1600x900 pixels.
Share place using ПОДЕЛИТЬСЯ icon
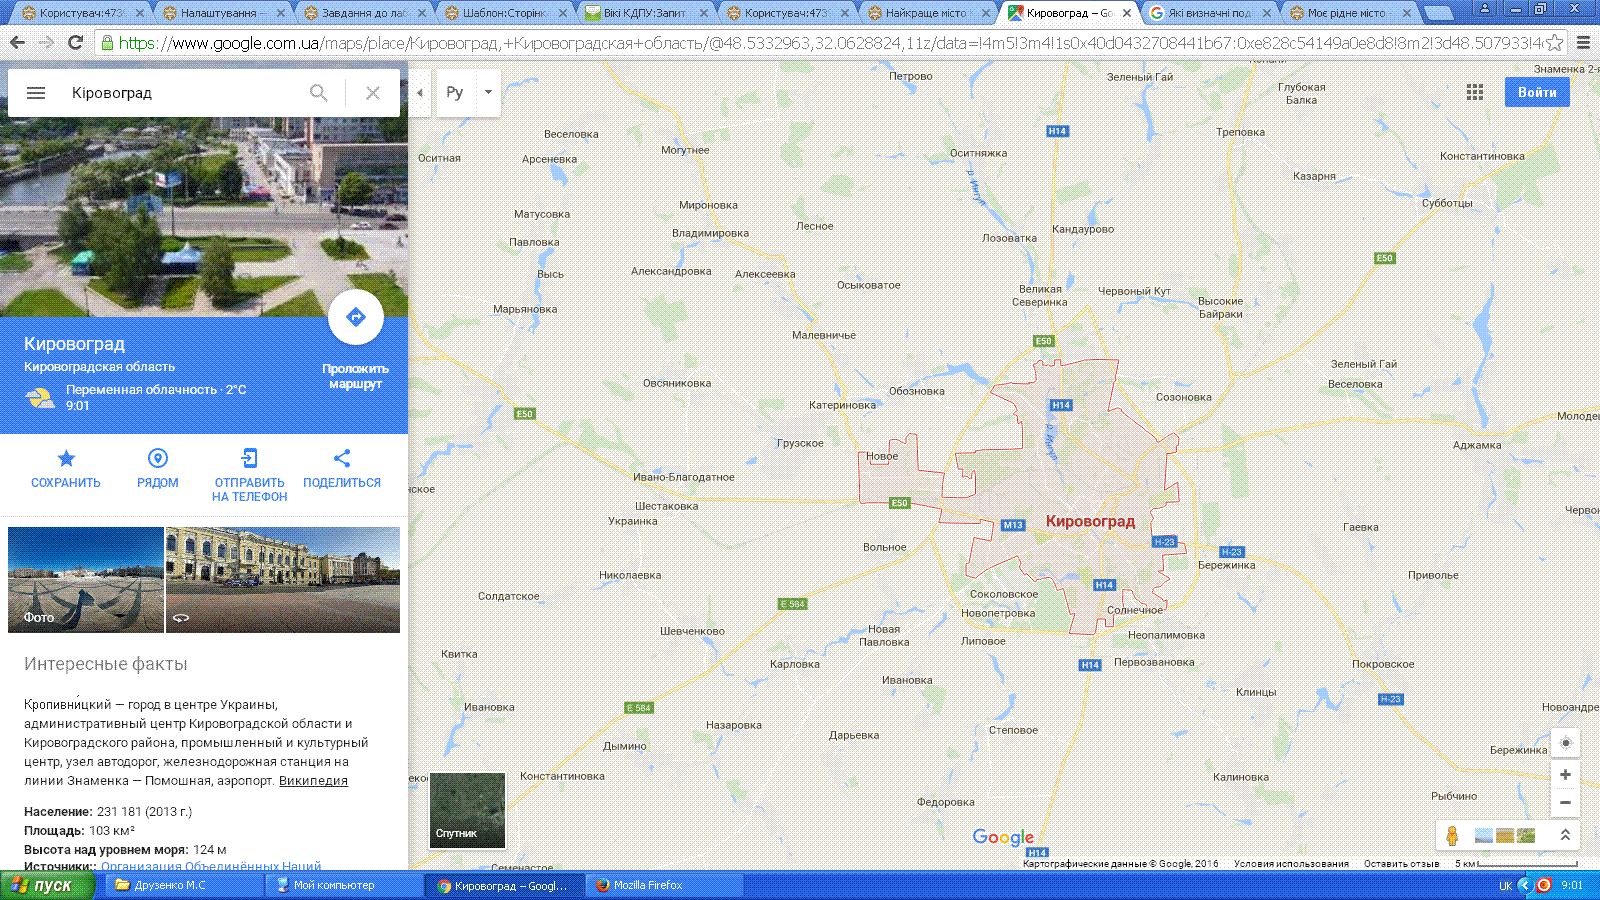point(342,468)
